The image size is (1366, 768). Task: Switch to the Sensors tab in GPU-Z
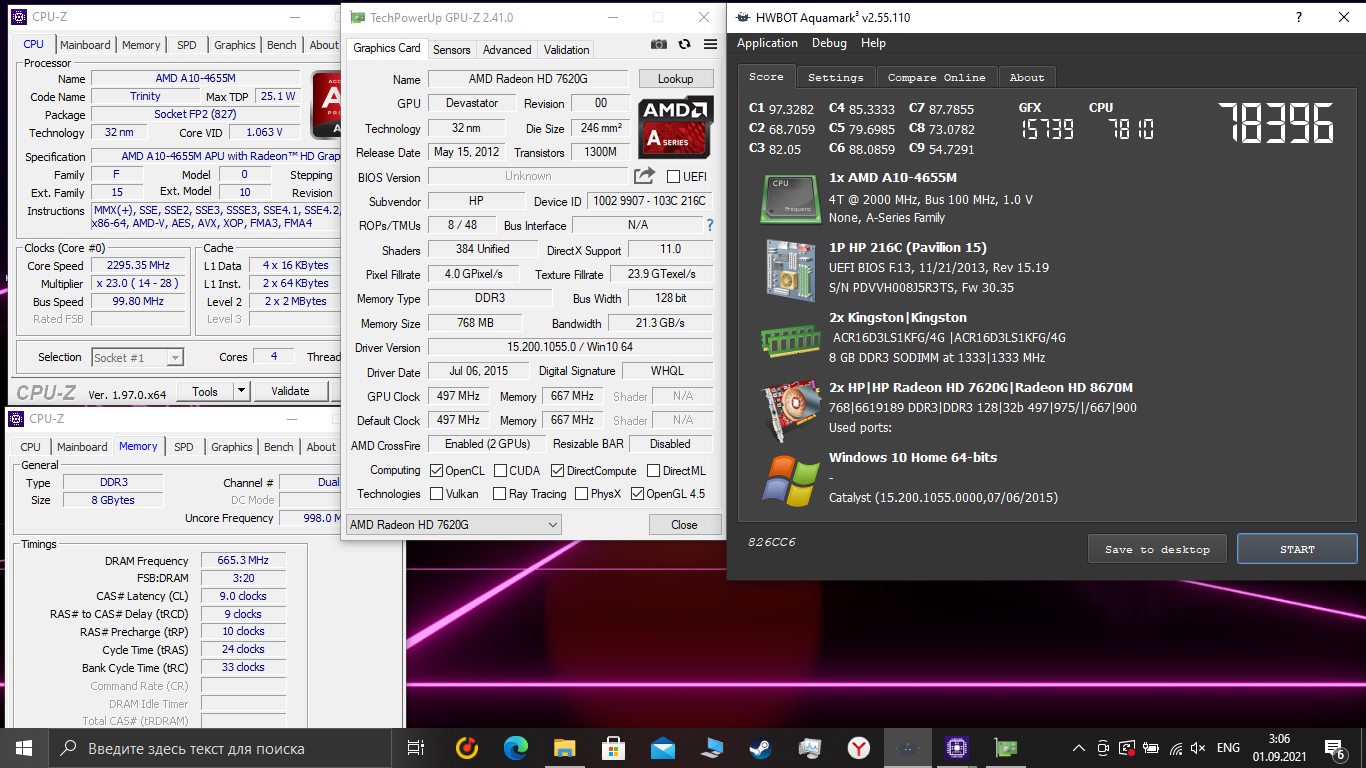tap(451, 49)
